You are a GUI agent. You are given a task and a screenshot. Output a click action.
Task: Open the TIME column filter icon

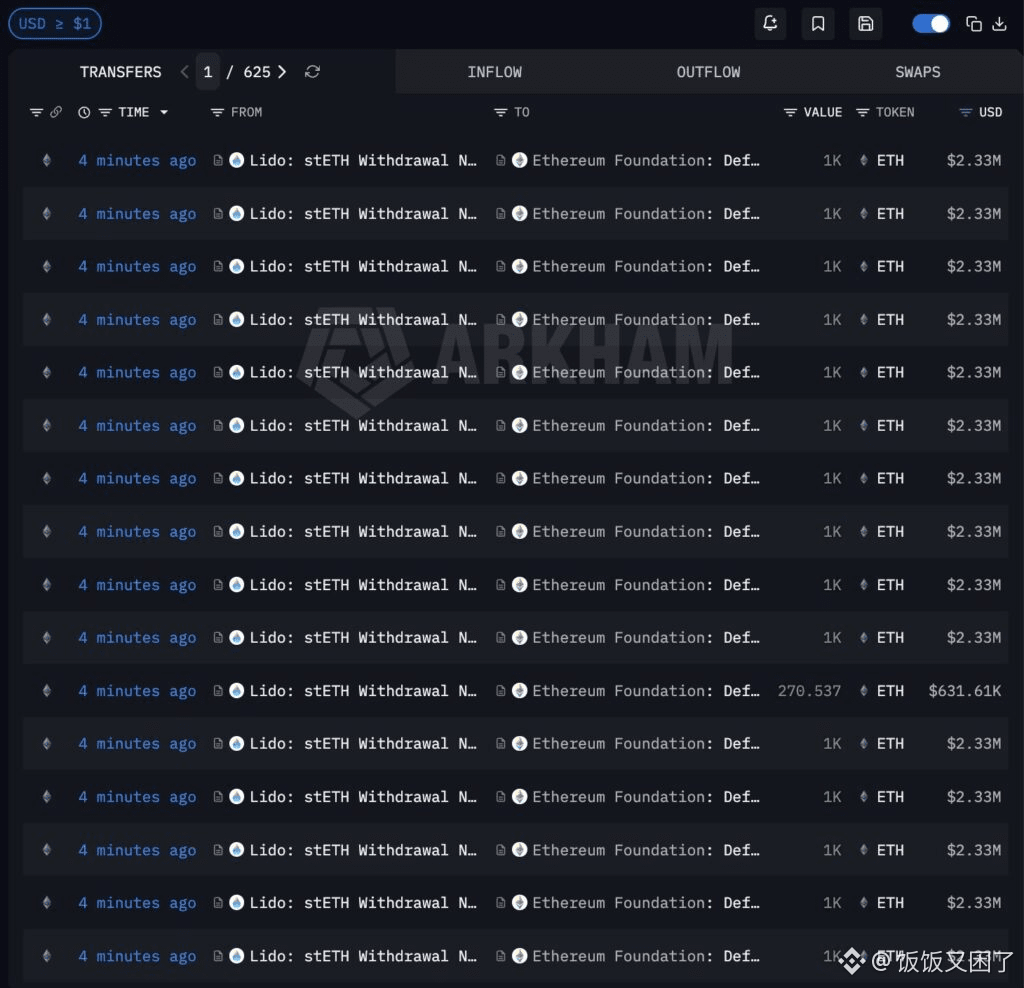click(104, 112)
